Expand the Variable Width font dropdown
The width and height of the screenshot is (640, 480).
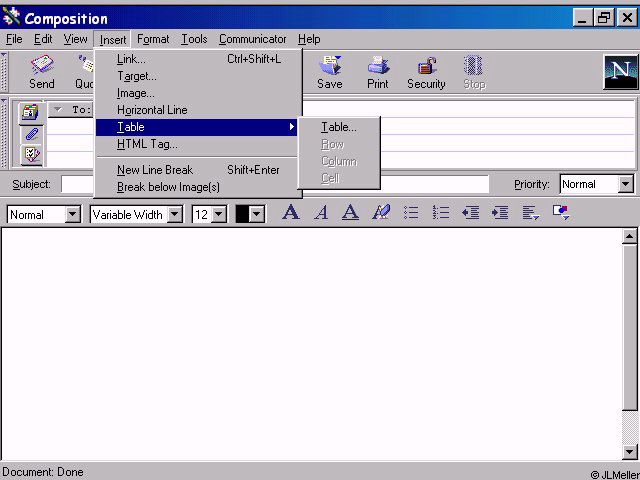175,214
